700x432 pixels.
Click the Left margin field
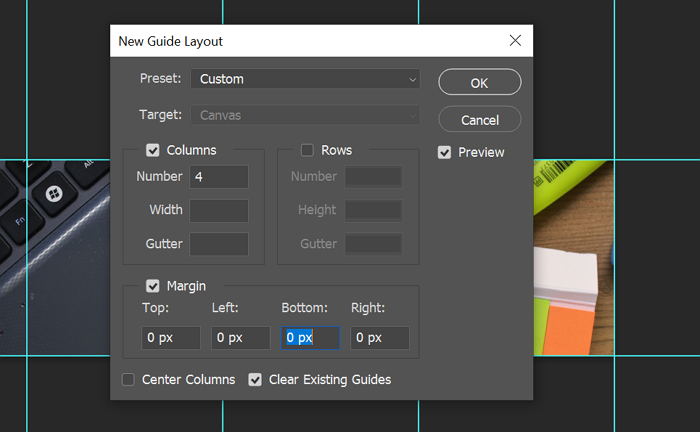[240, 338]
